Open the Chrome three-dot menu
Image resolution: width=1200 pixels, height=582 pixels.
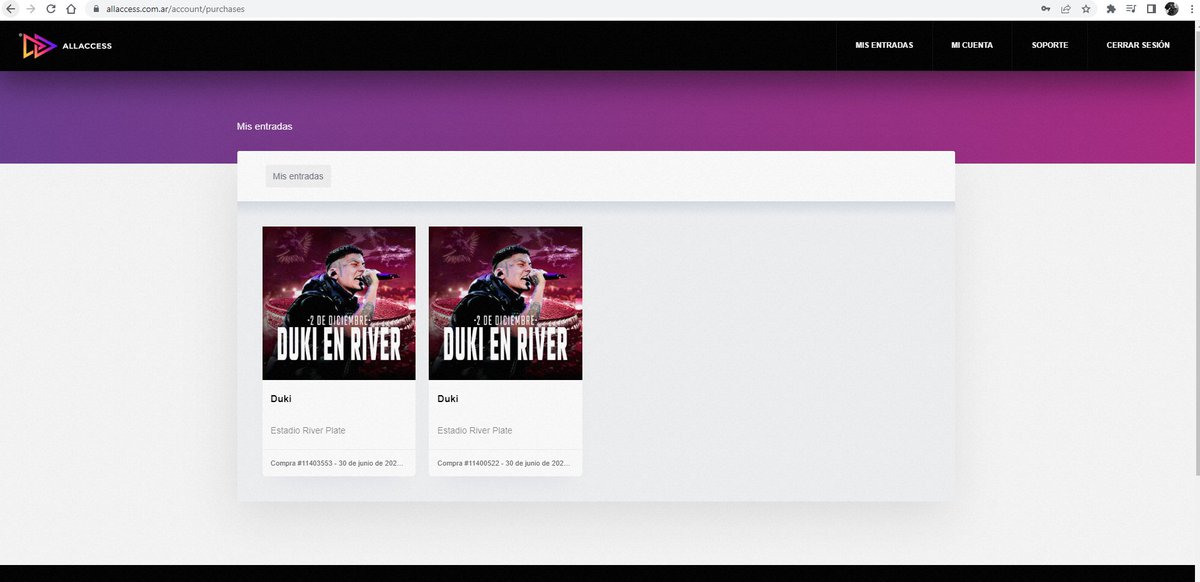1191,8
